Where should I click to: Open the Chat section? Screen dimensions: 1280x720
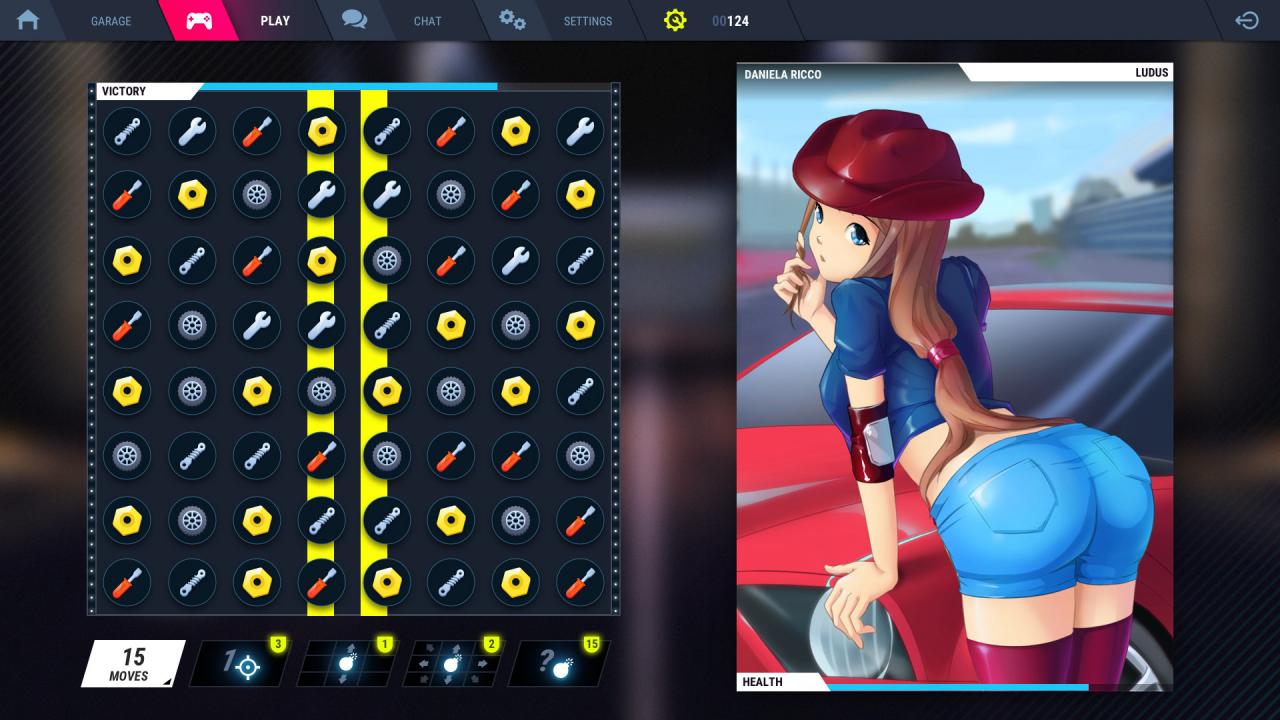428,21
